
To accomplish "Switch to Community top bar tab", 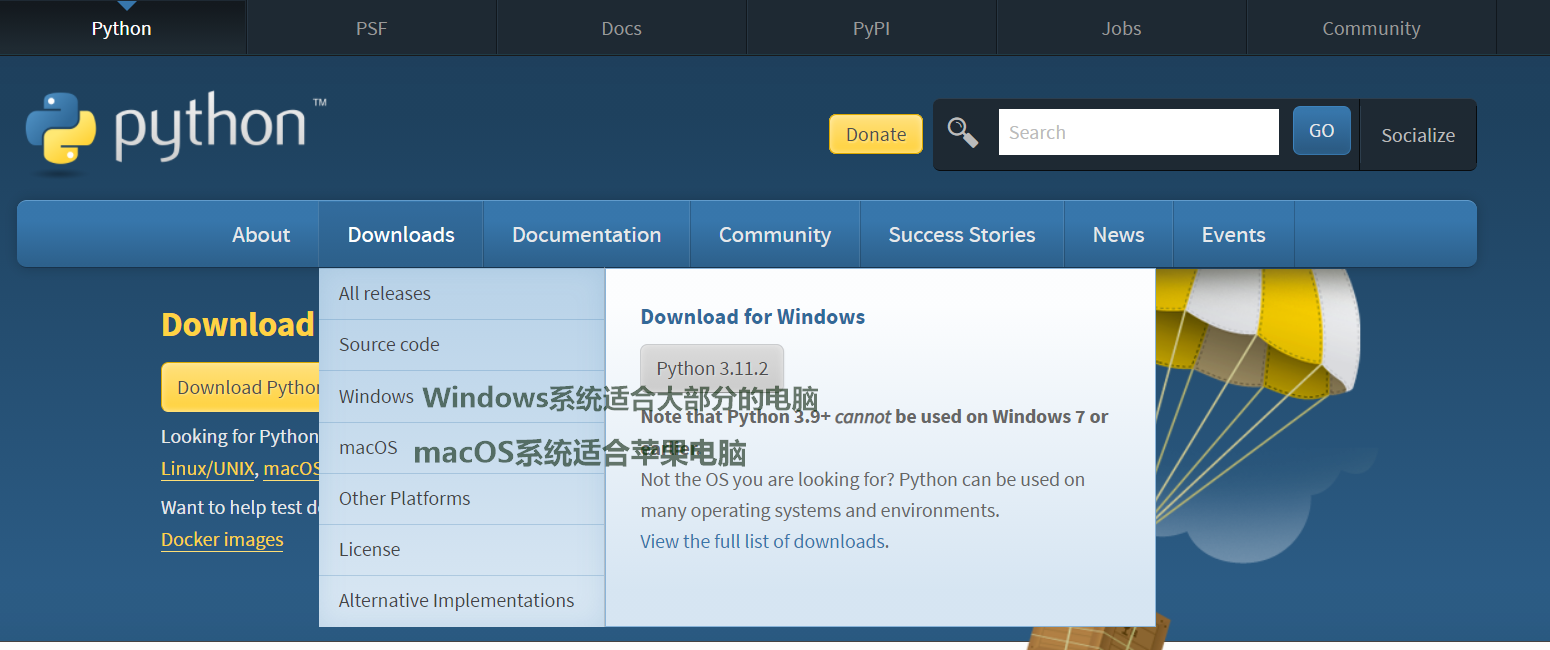I will click(x=1371, y=28).
